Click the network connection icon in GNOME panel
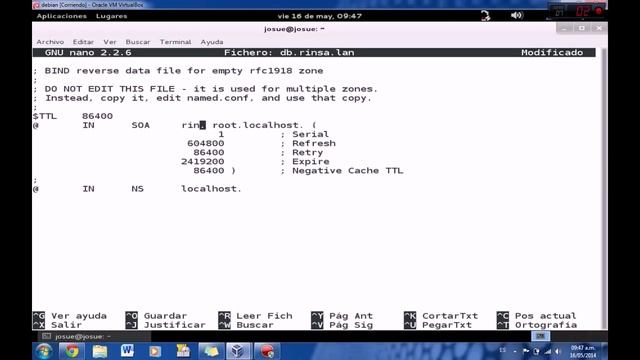640x360 pixels. coord(485,16)
